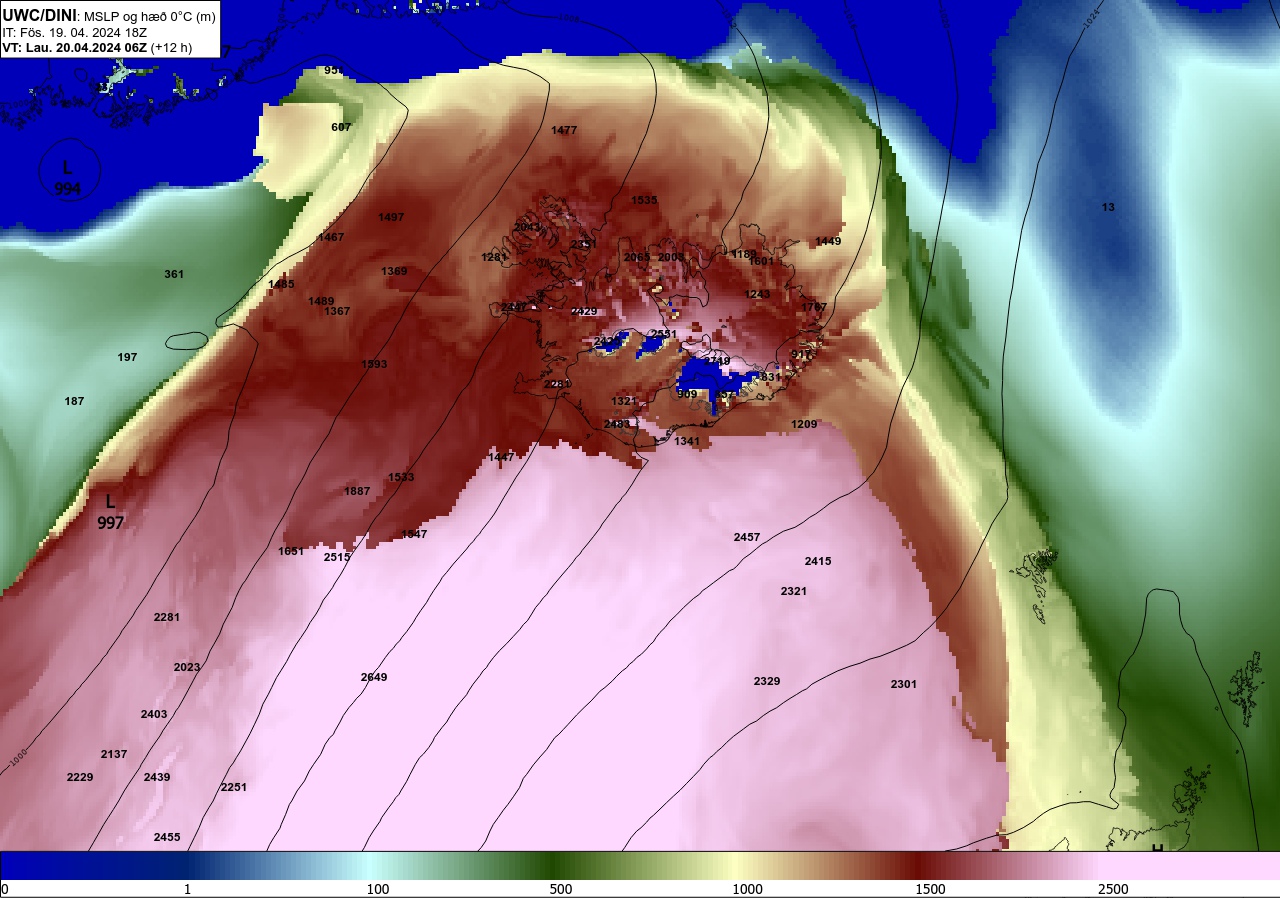Click the 2329 height value
The width and height of the screenshot is (1280, 898).
pos(767,681)
